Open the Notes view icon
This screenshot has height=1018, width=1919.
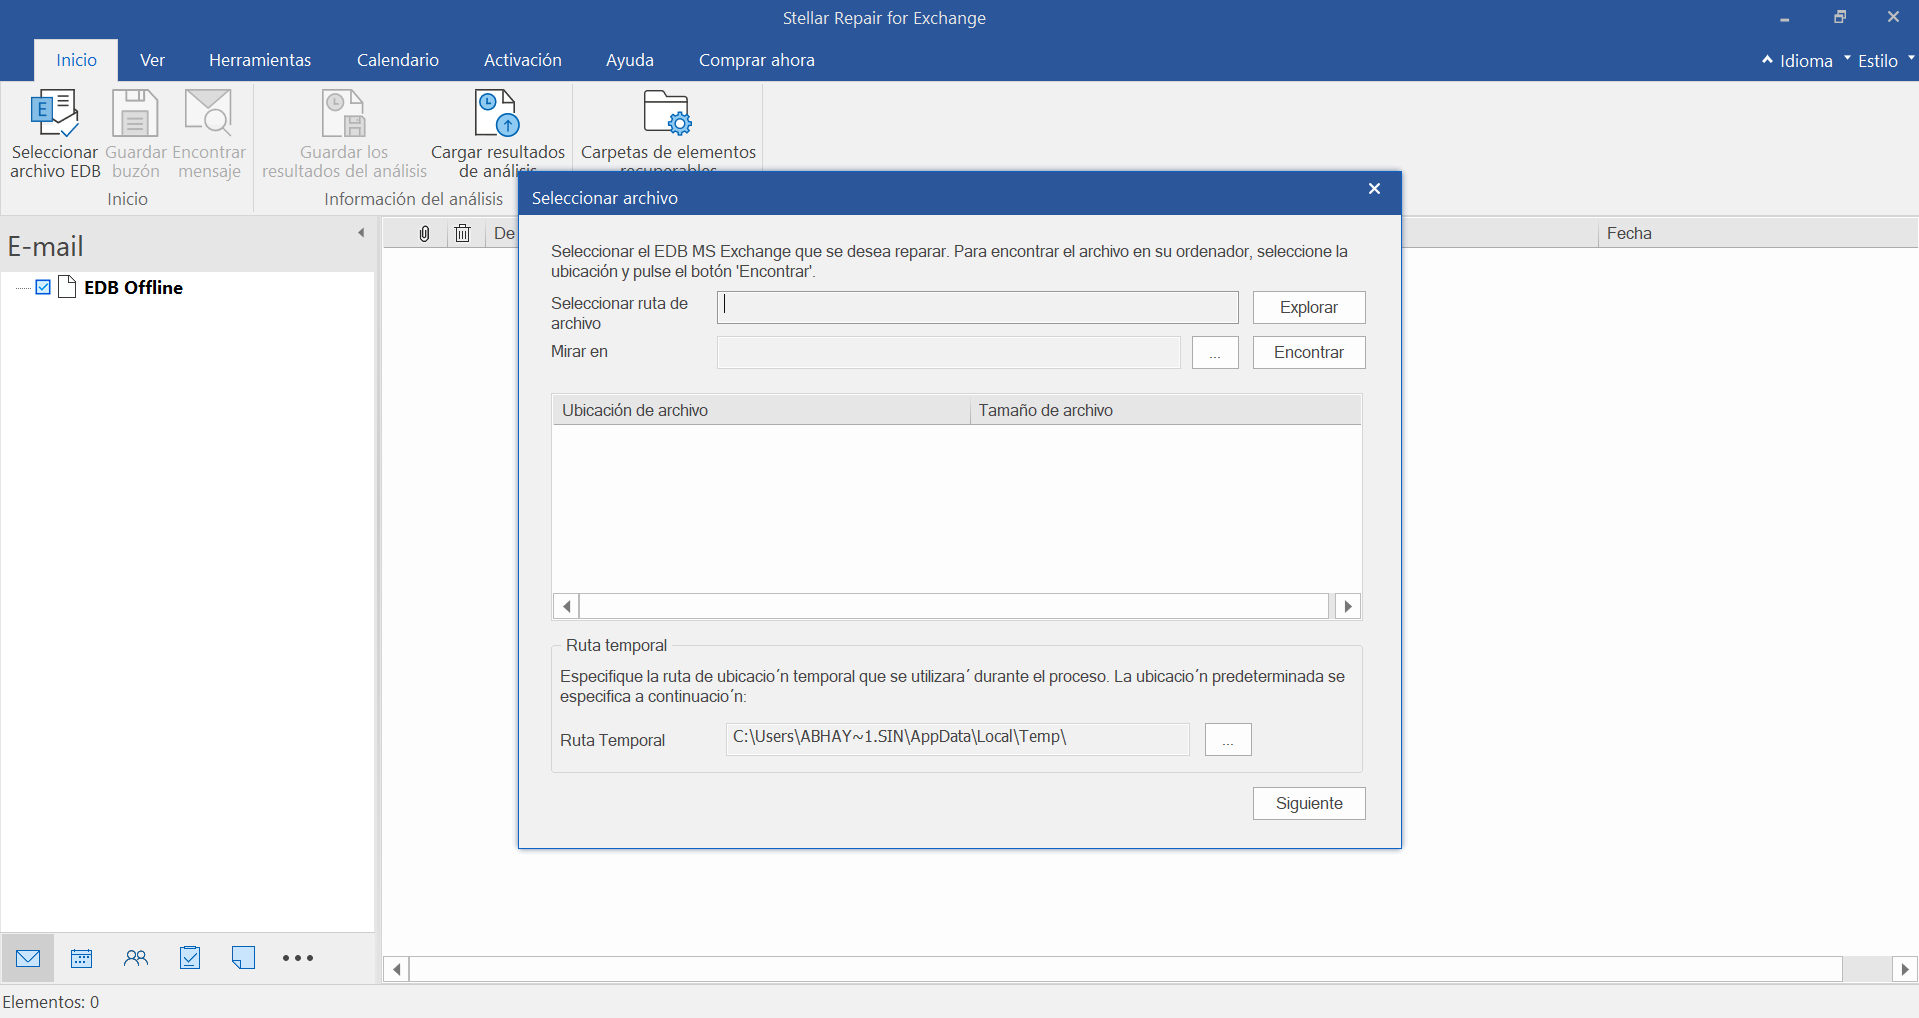coord(243,957)
